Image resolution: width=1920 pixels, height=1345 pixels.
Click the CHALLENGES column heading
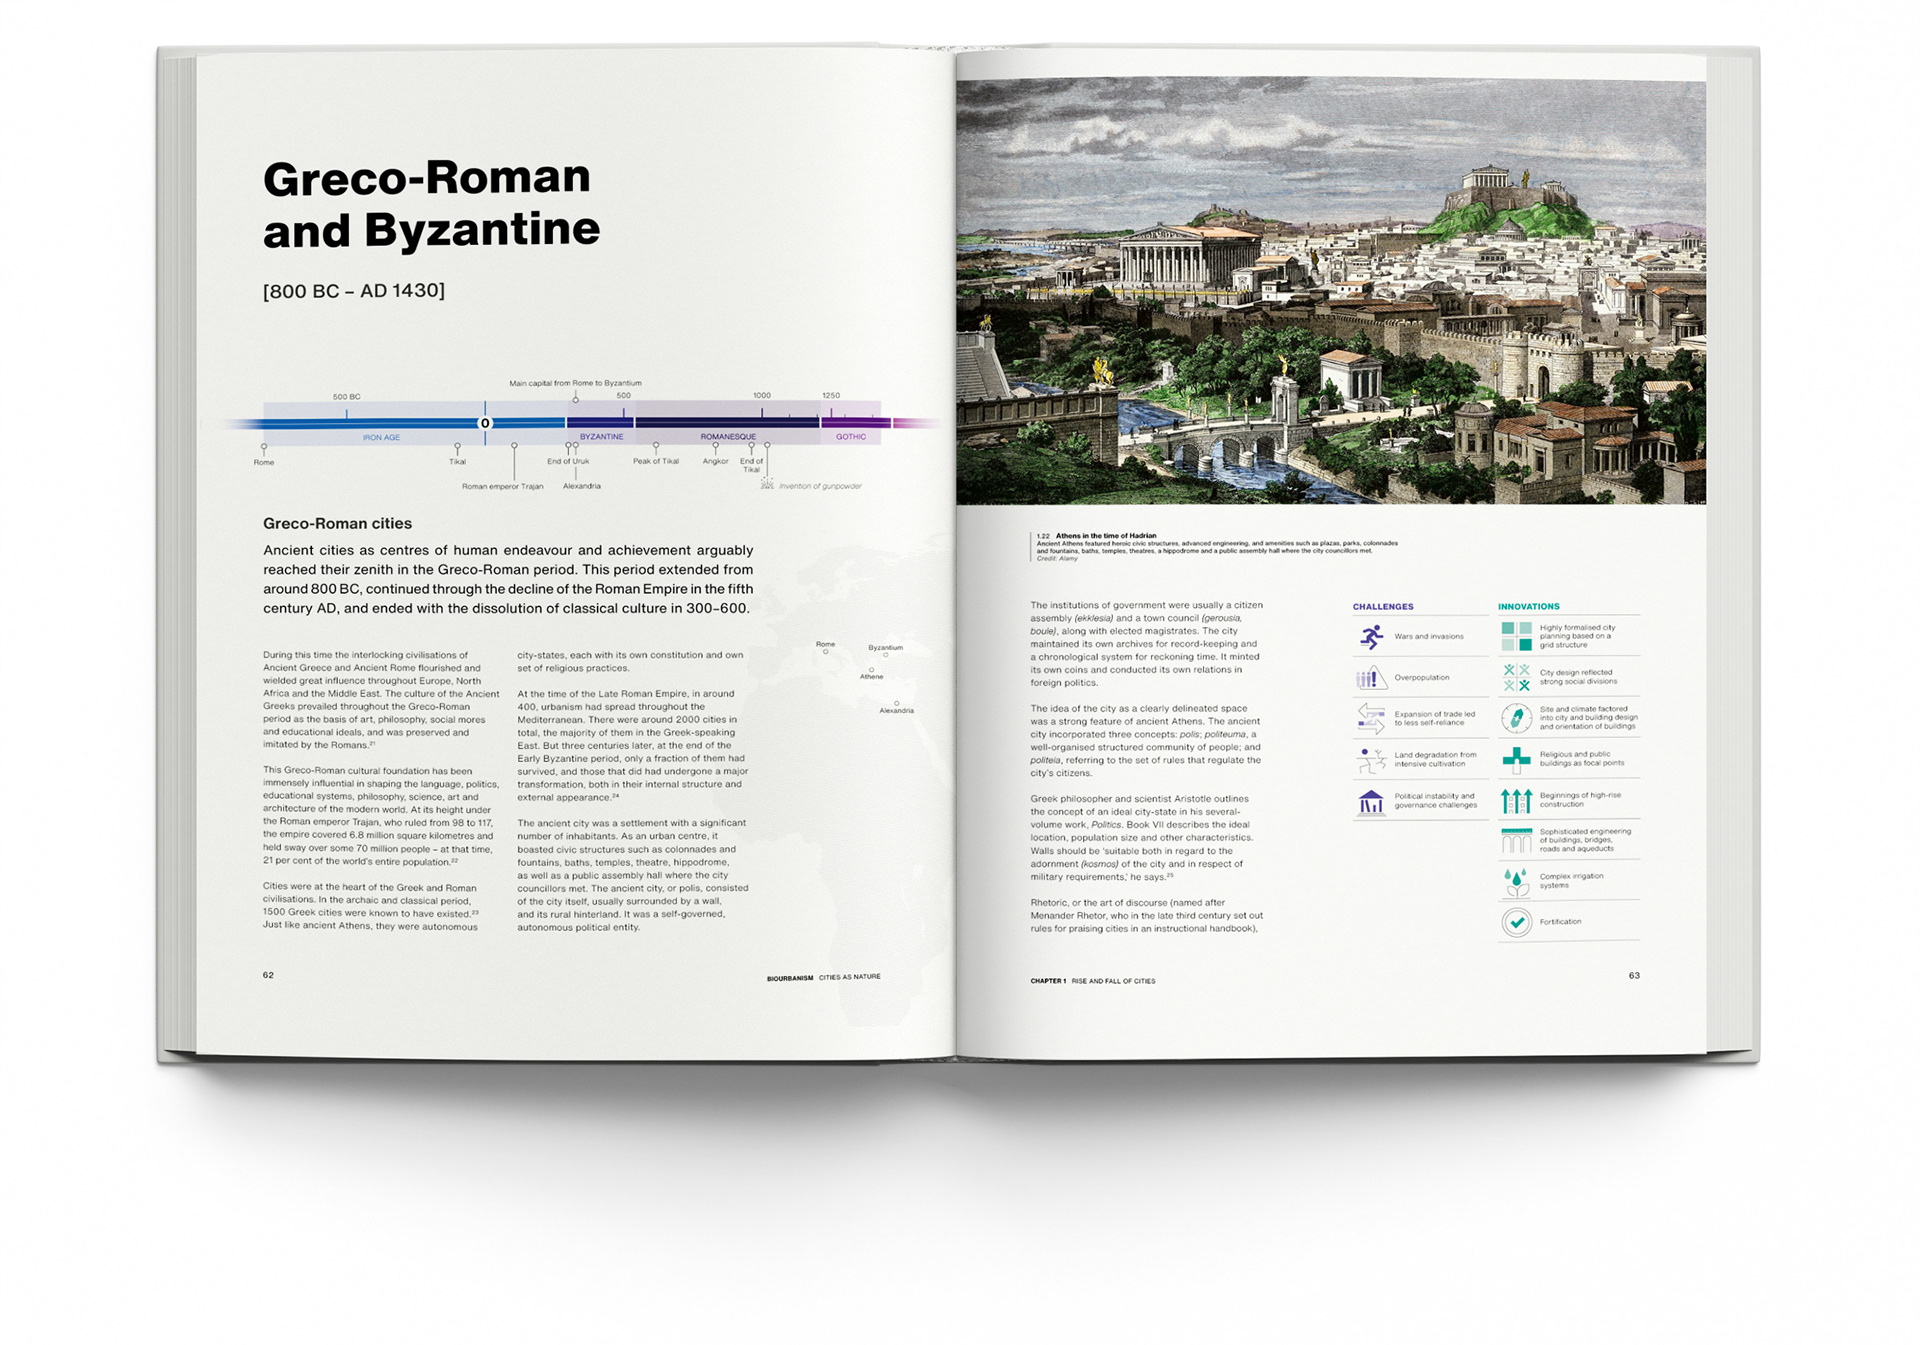click(1383, 606)
